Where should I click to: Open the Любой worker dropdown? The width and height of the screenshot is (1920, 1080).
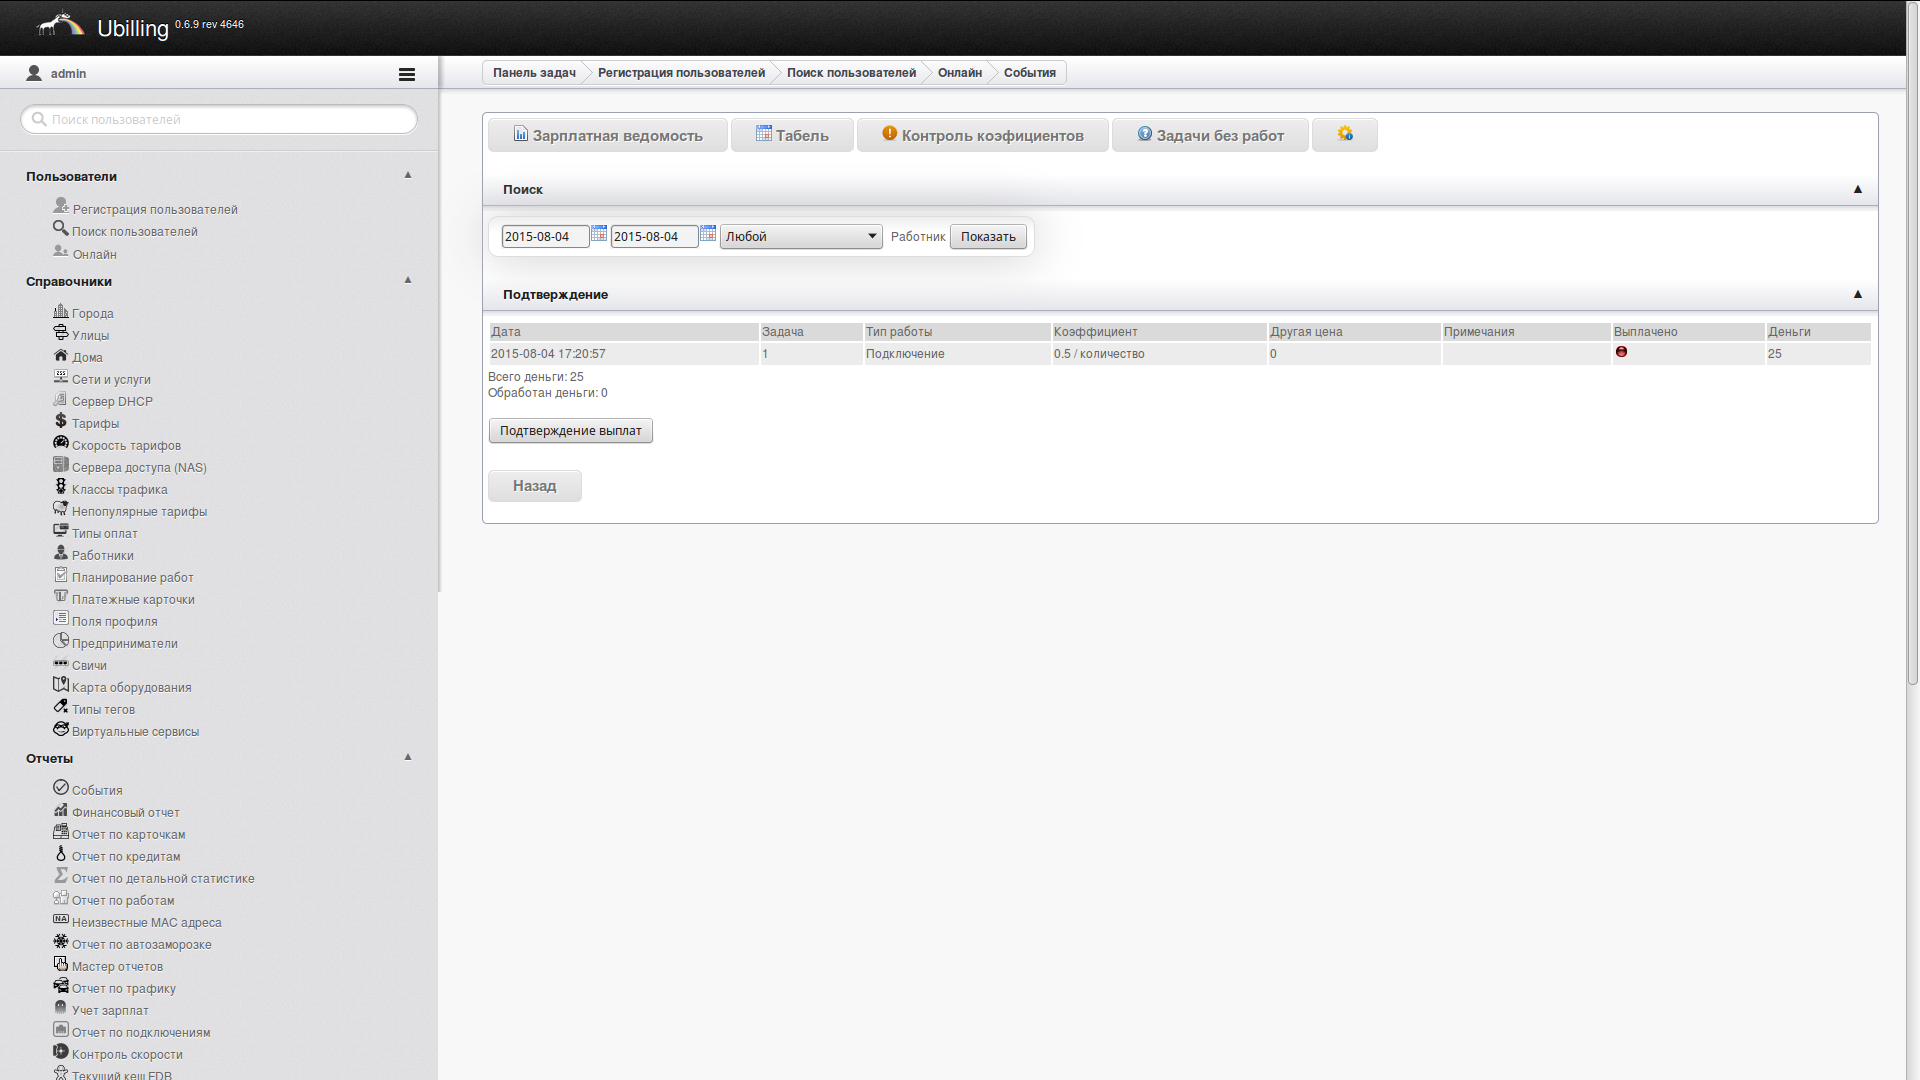pos(801,237)
